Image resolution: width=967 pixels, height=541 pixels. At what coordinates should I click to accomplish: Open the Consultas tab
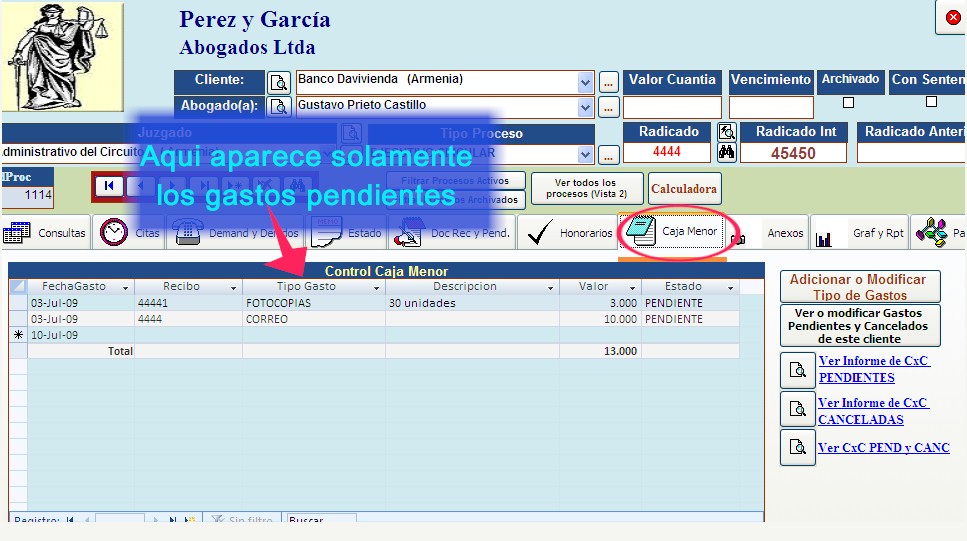(x=46, y=233)
